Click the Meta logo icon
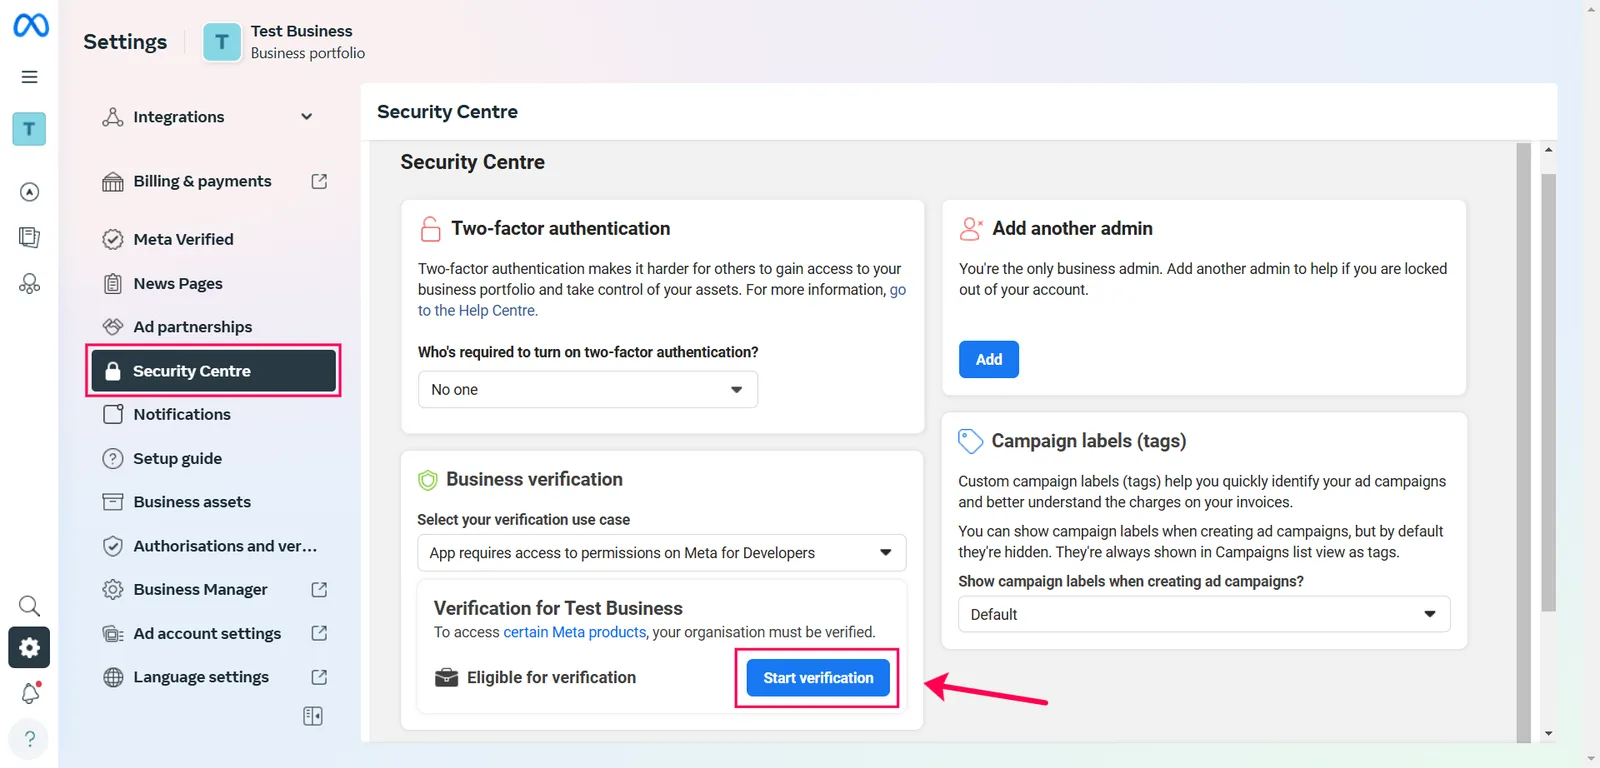Viewport: 1600px width, 768px height. click(x=30, y=25)
